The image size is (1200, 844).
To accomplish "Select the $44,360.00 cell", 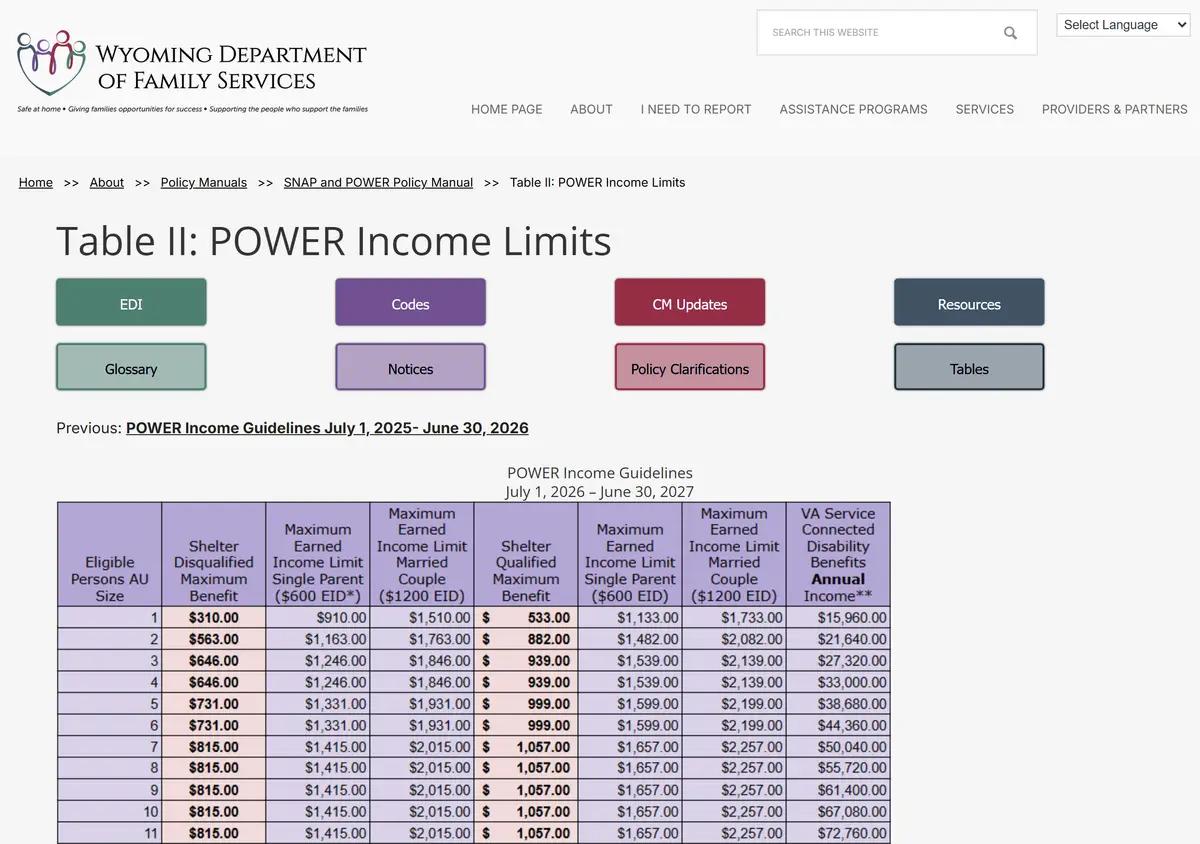I will pos(838,726).
